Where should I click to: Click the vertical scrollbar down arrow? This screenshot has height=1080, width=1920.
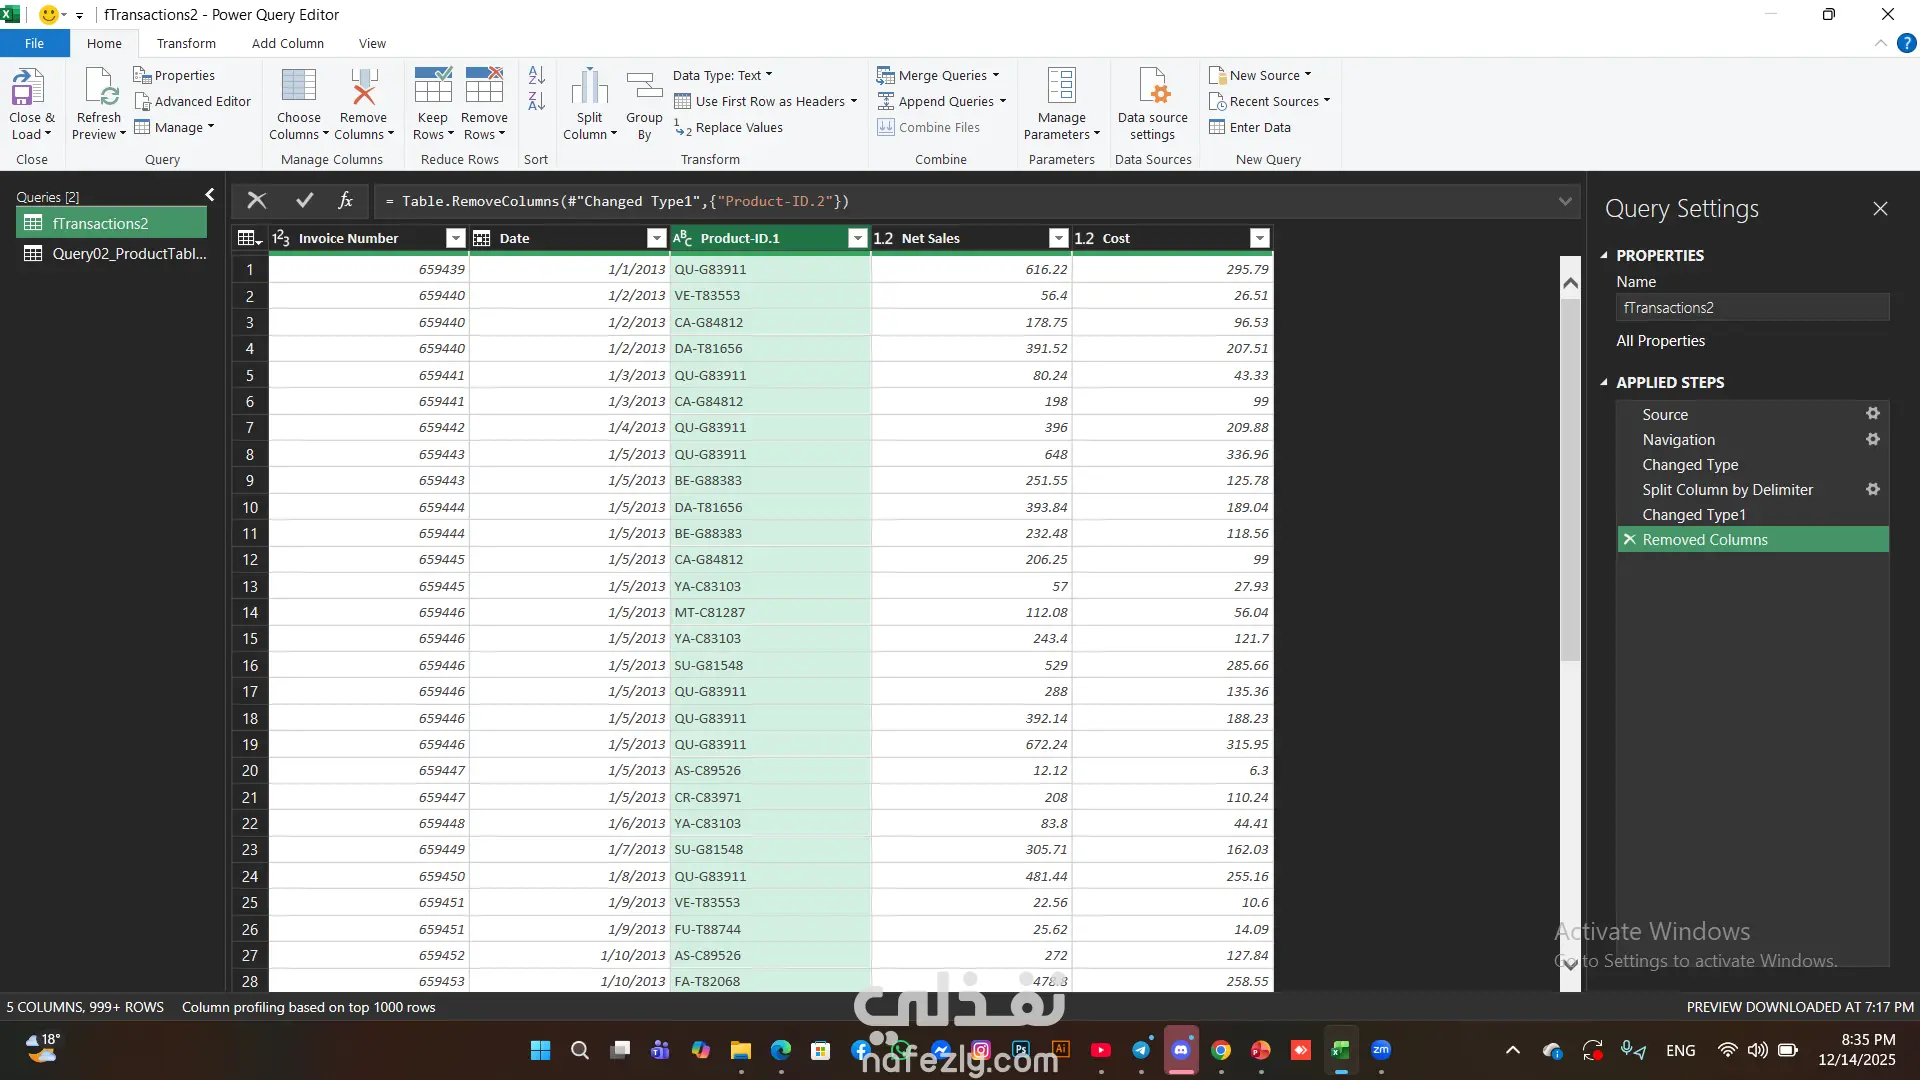pos(1570,964)
